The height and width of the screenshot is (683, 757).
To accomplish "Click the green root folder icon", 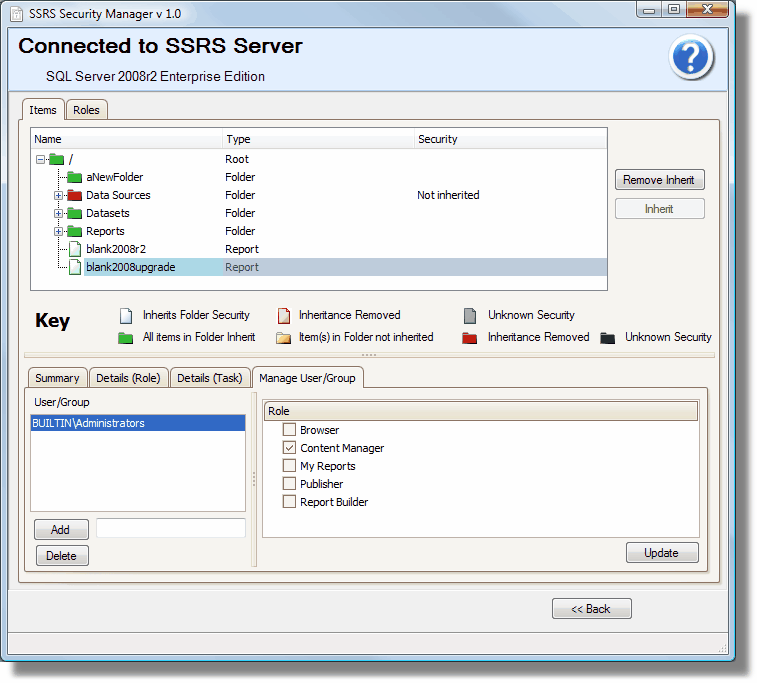I will pos(56,159).
